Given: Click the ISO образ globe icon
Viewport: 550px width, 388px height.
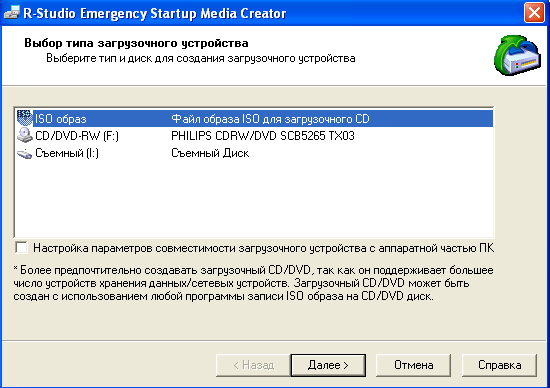Looking at the screenshot, I should [x=24, y=118].
